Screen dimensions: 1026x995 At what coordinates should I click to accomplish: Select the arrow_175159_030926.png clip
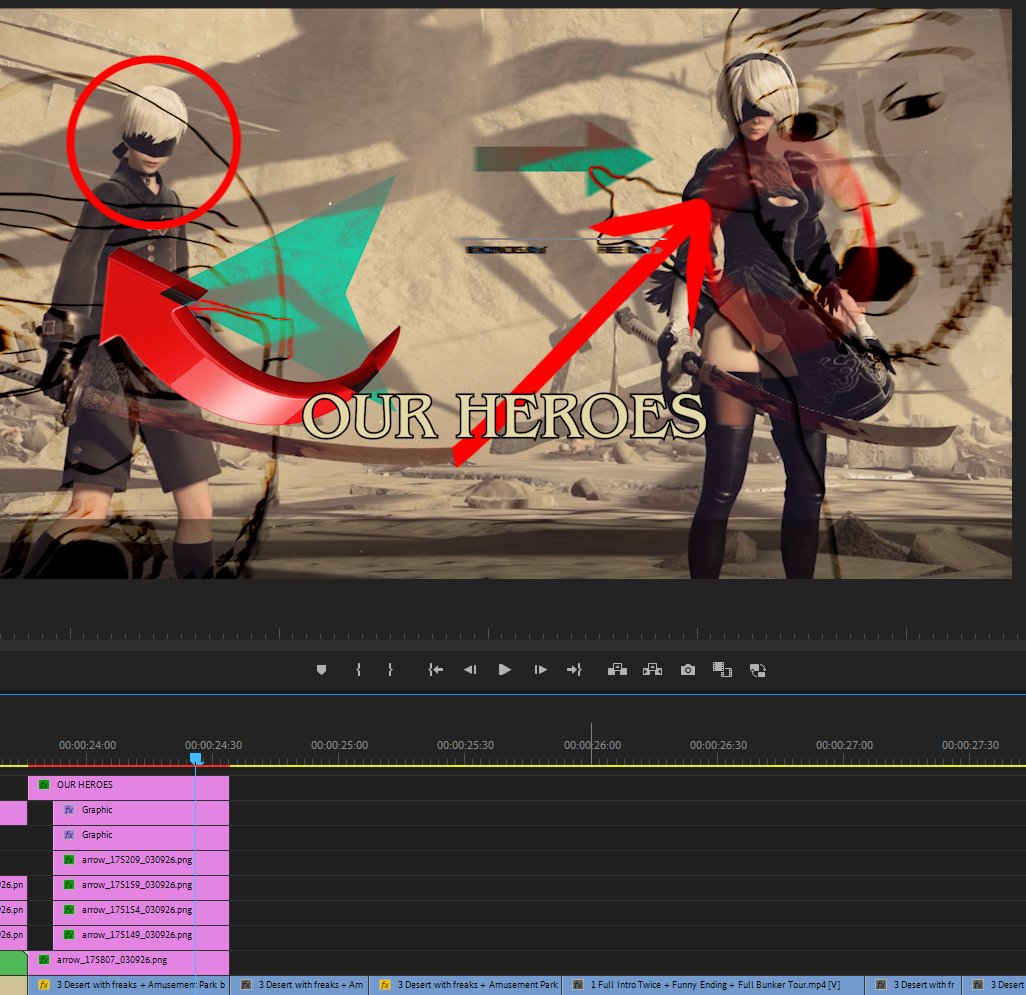pyautogui.click(x=141, y=888)
